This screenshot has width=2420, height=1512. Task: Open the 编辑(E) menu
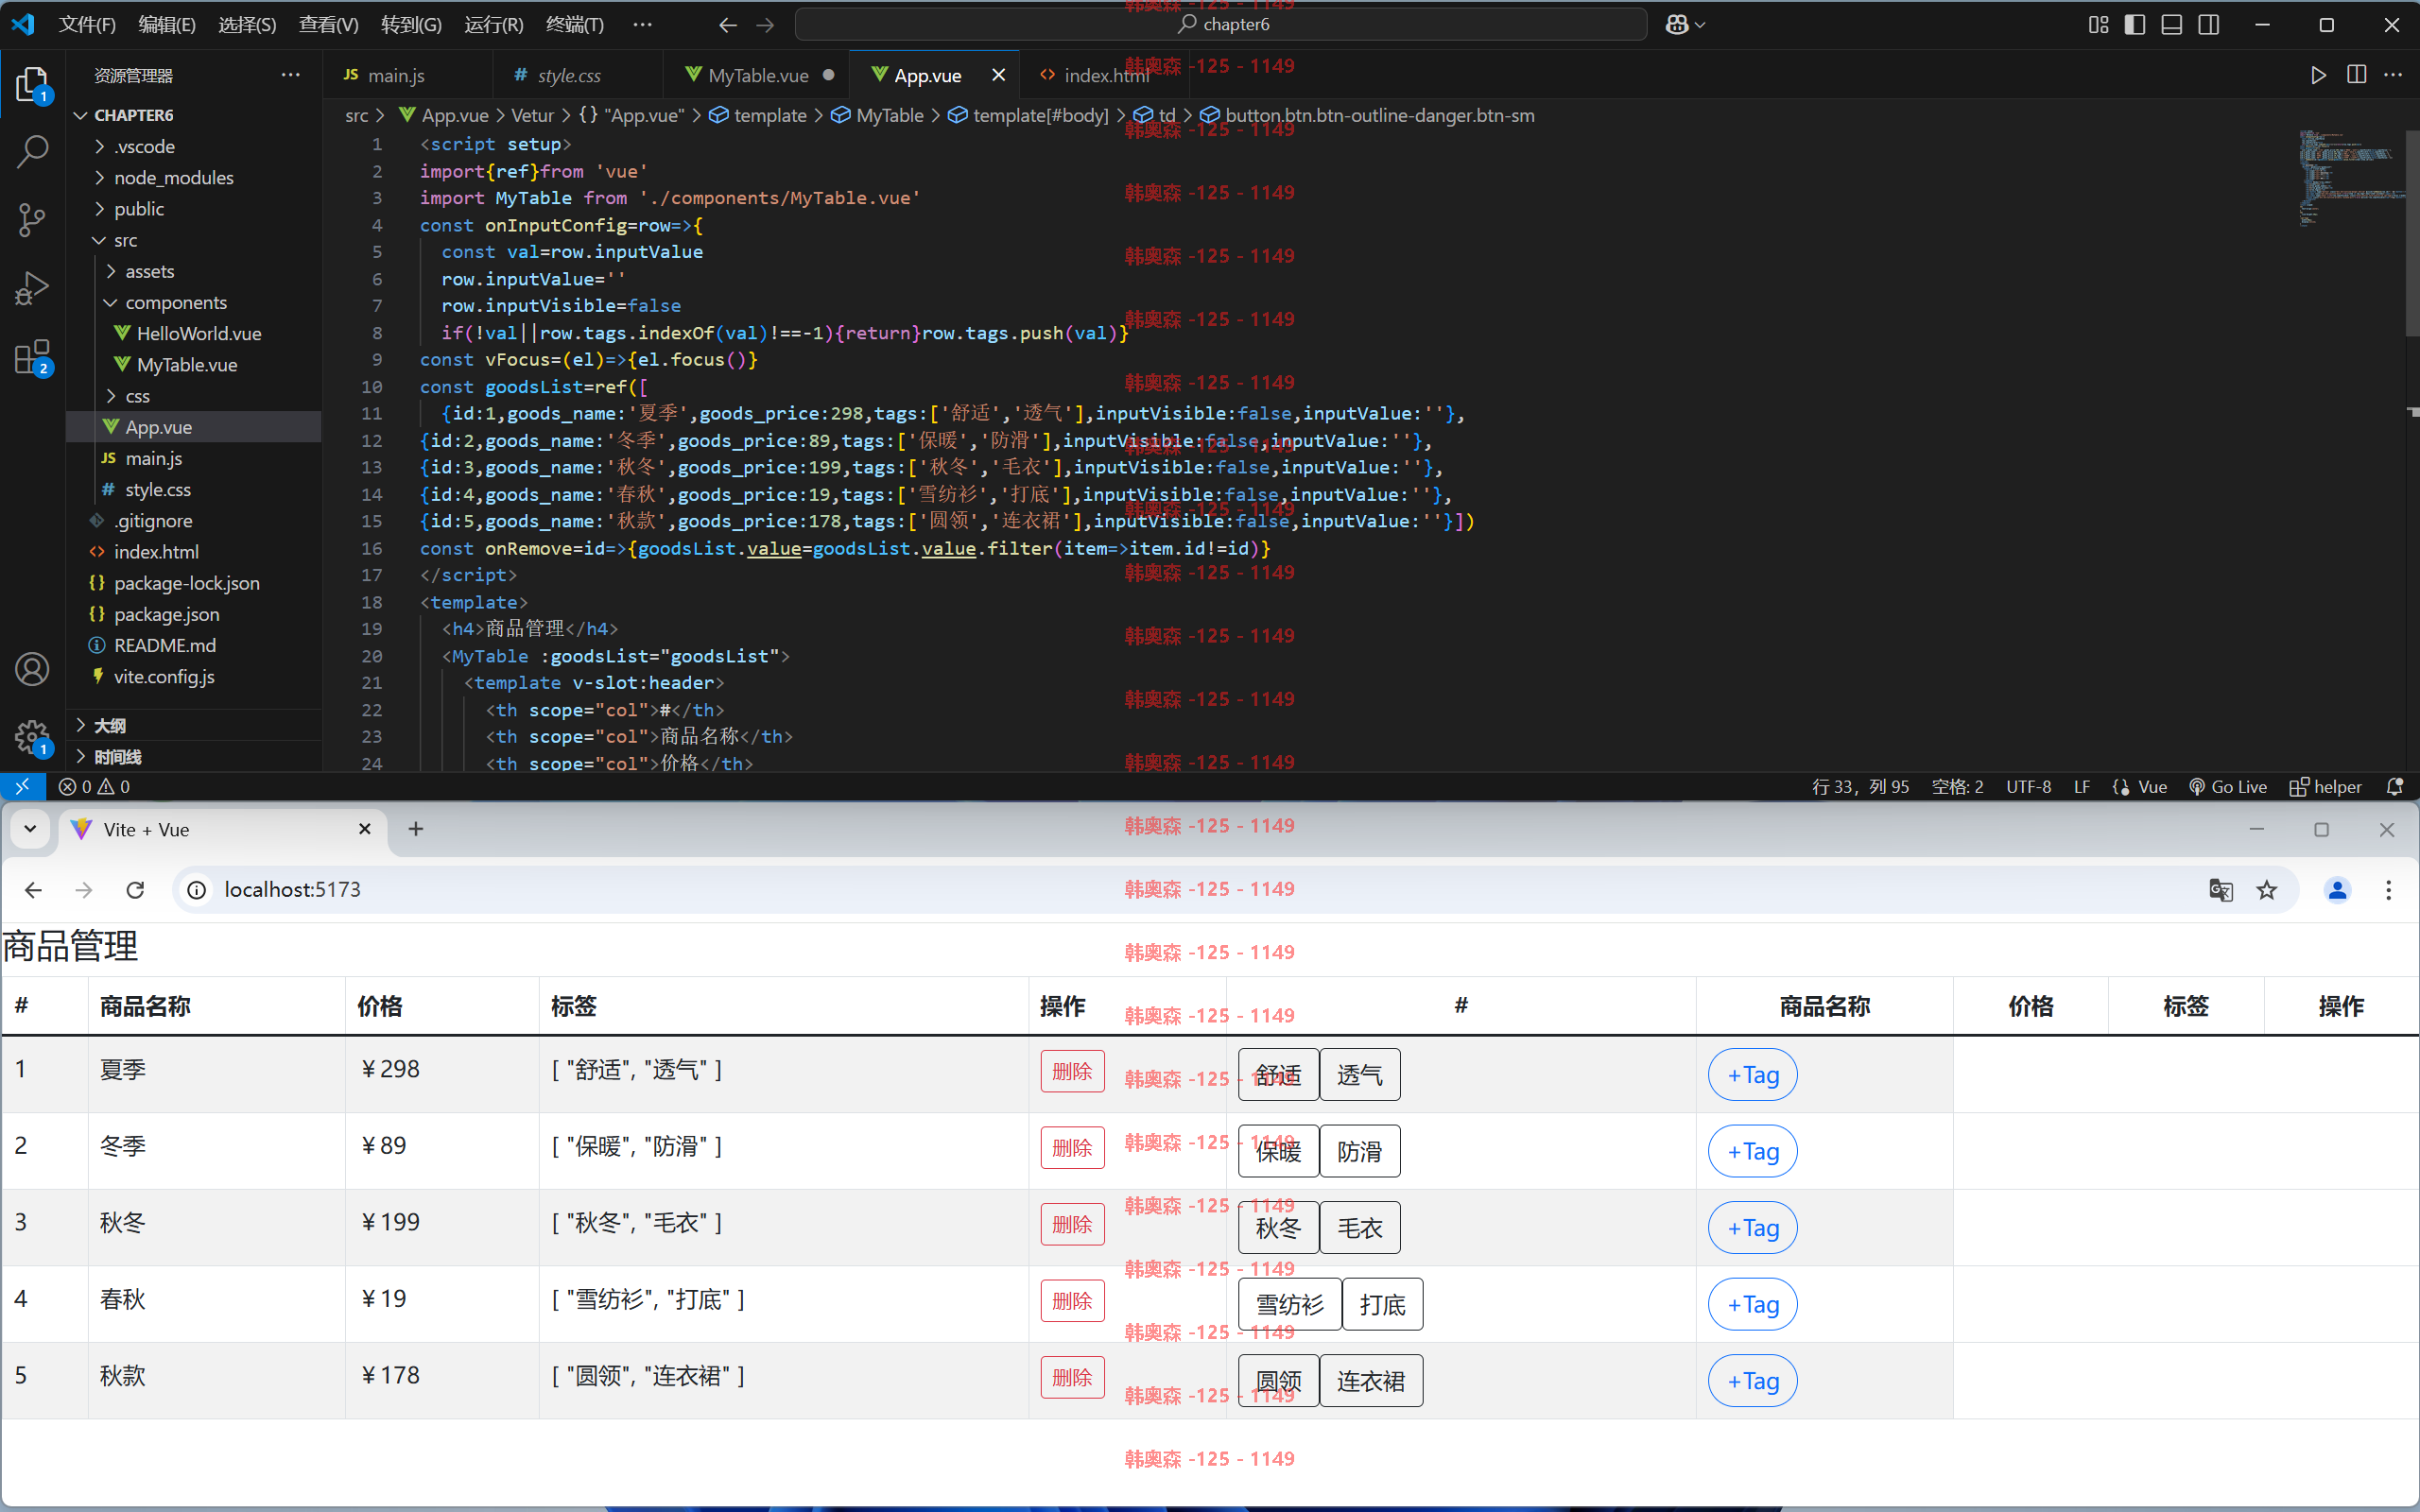pyautogui.click(x=167, y=25)
